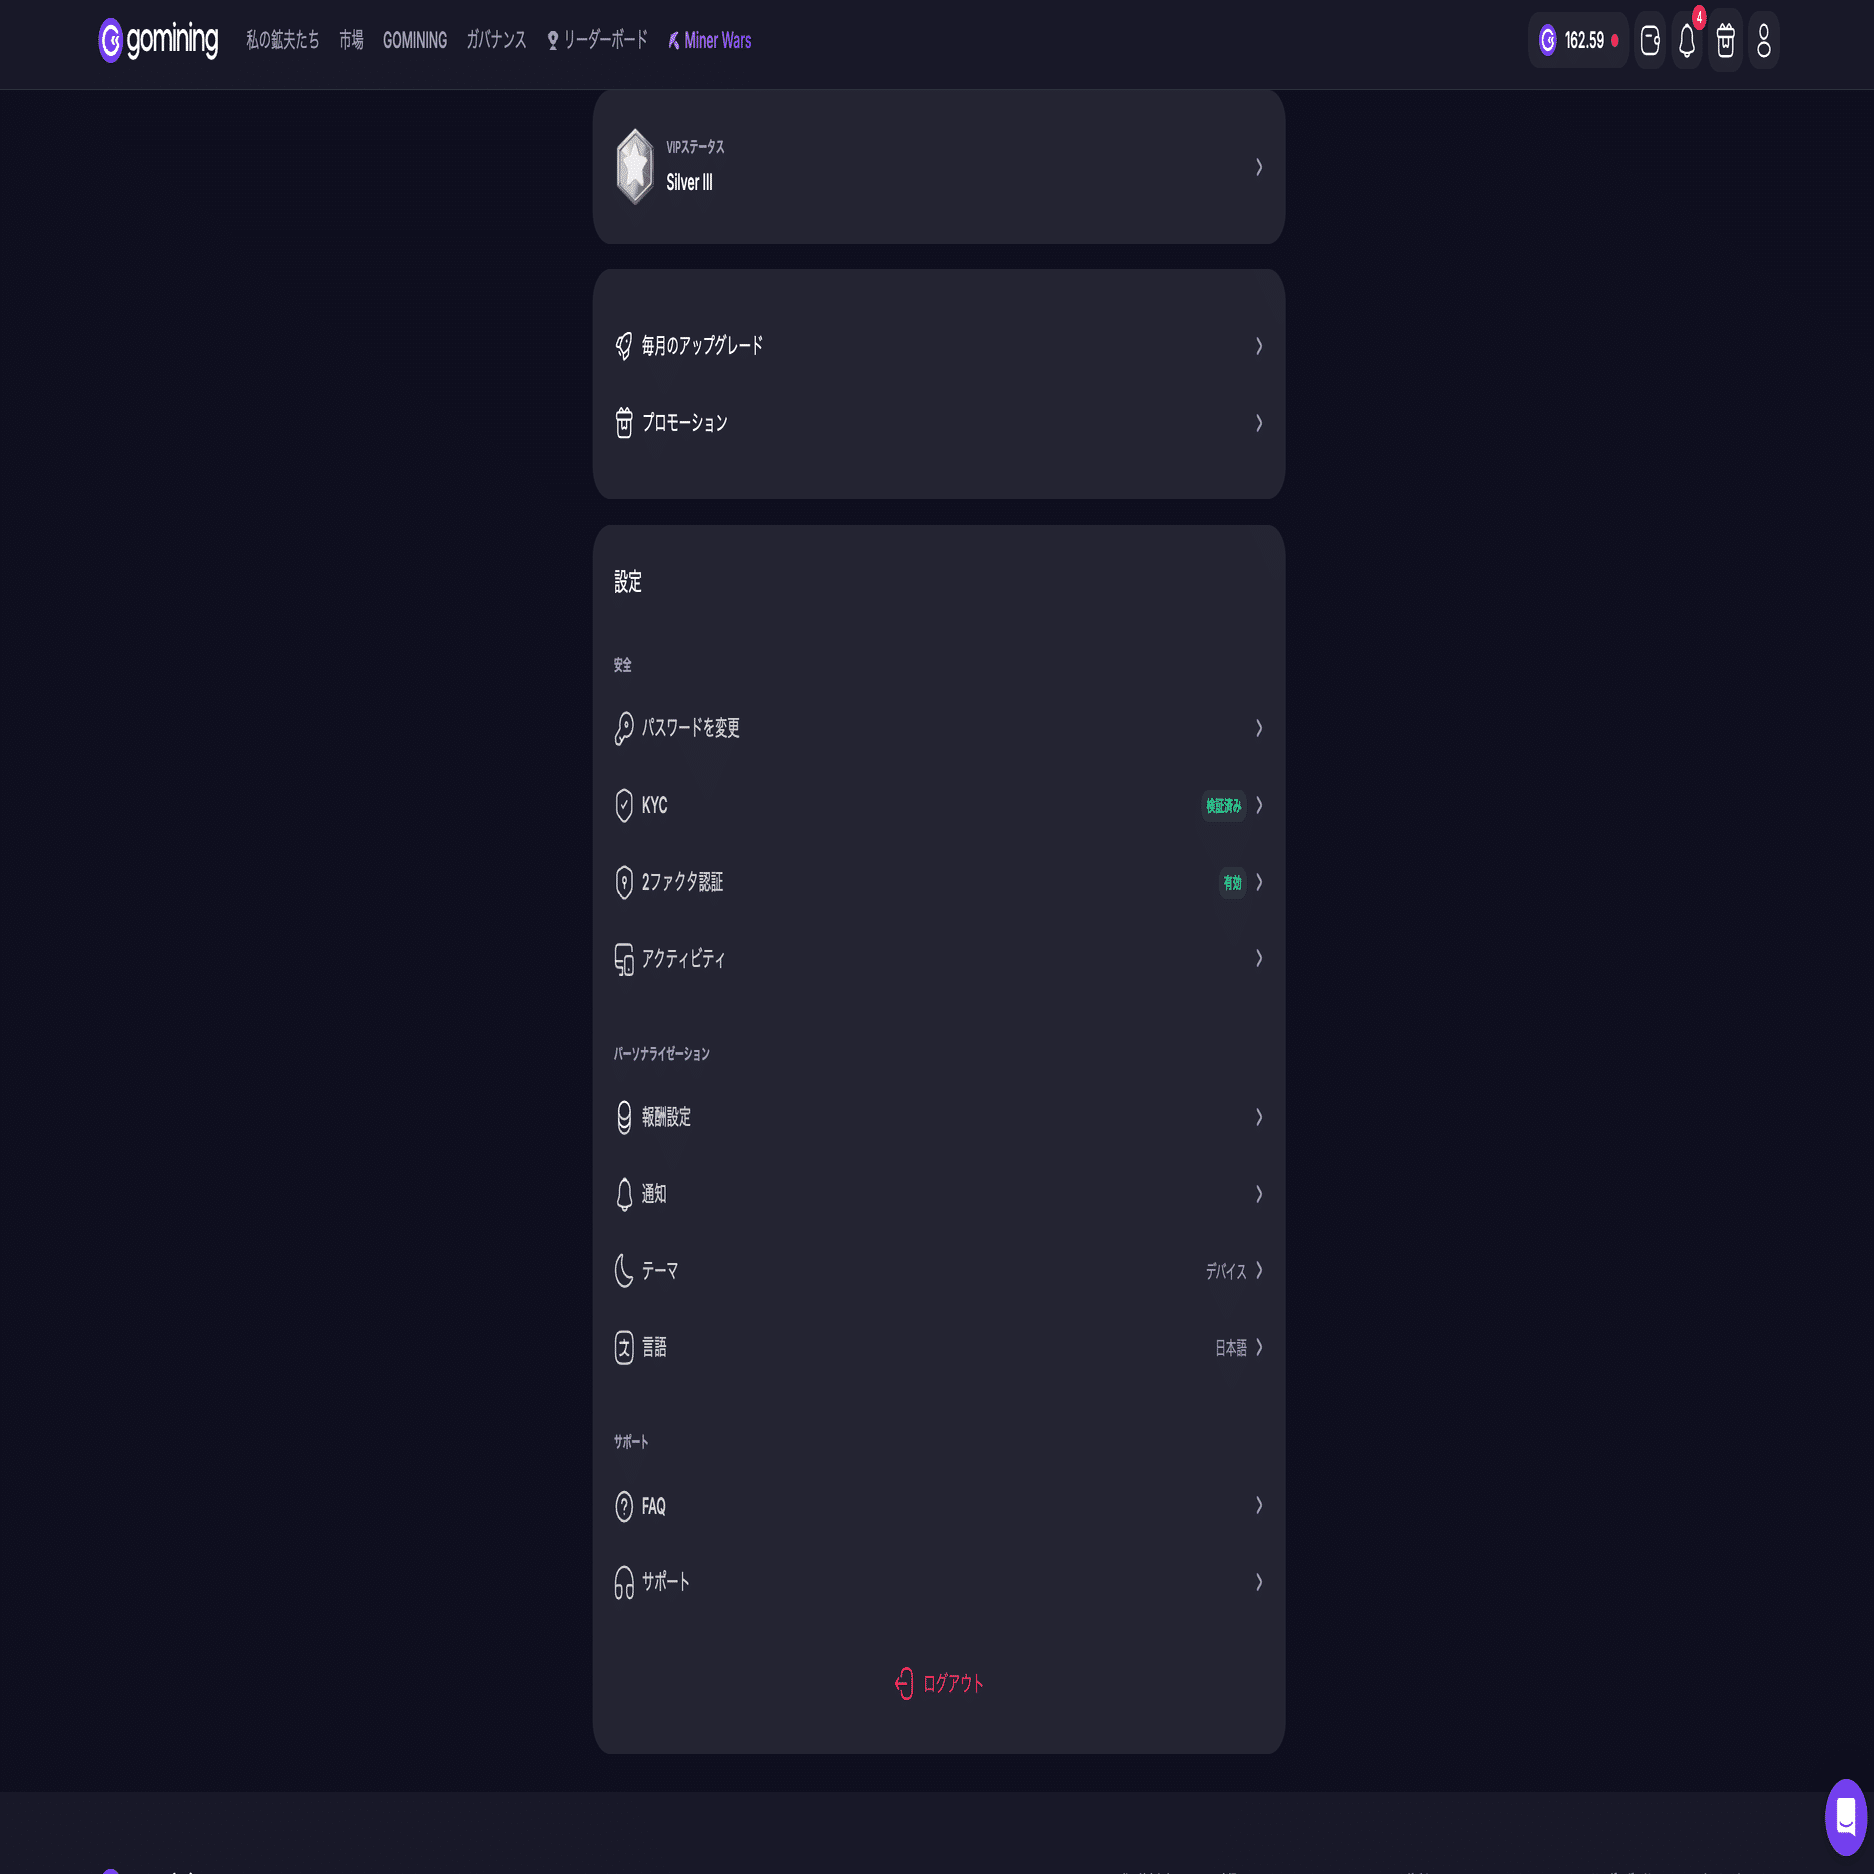Click the gift basket icon in header

[1725, 41]
